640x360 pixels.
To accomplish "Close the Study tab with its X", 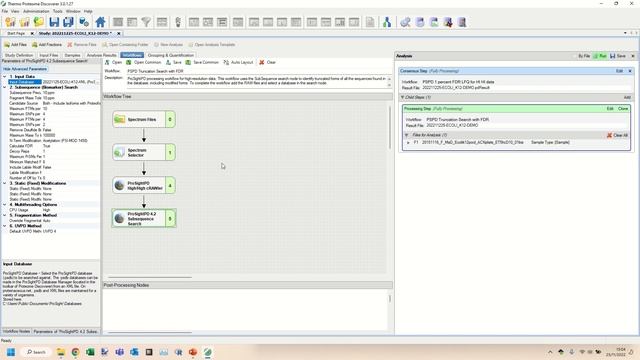I will coord(118,33).
